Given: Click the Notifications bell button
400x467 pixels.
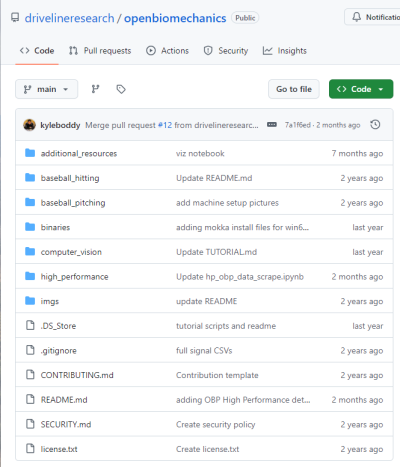Looking at the screenshot, I should (x=372, y=17).
